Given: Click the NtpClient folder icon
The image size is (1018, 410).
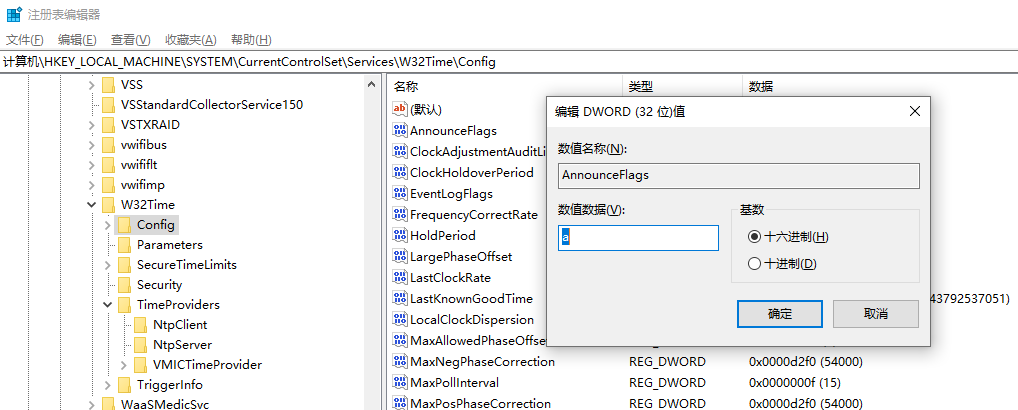Looking at the screenshot, I should tap(140, 324).
